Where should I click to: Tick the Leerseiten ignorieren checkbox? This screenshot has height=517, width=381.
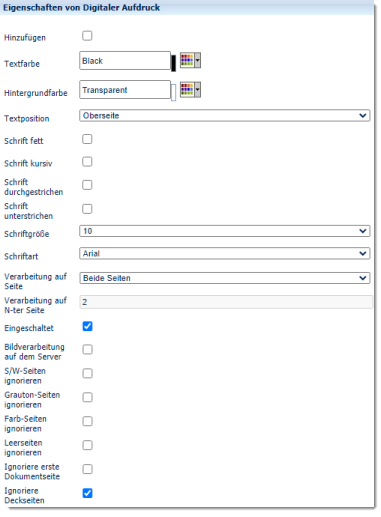coord(88,445)
